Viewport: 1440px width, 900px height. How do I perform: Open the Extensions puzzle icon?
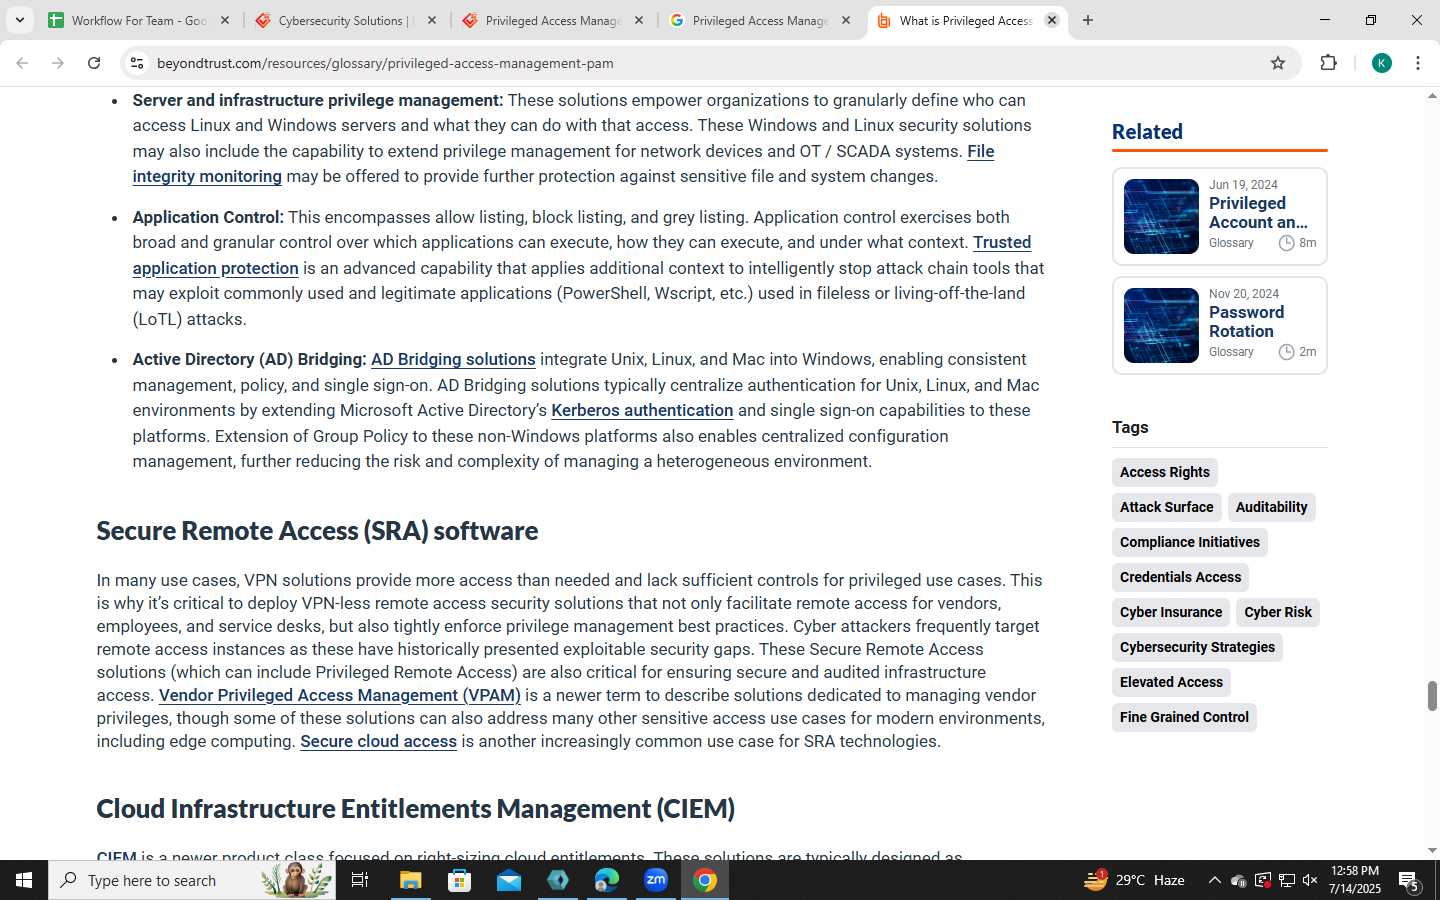tap(1328, 63)
